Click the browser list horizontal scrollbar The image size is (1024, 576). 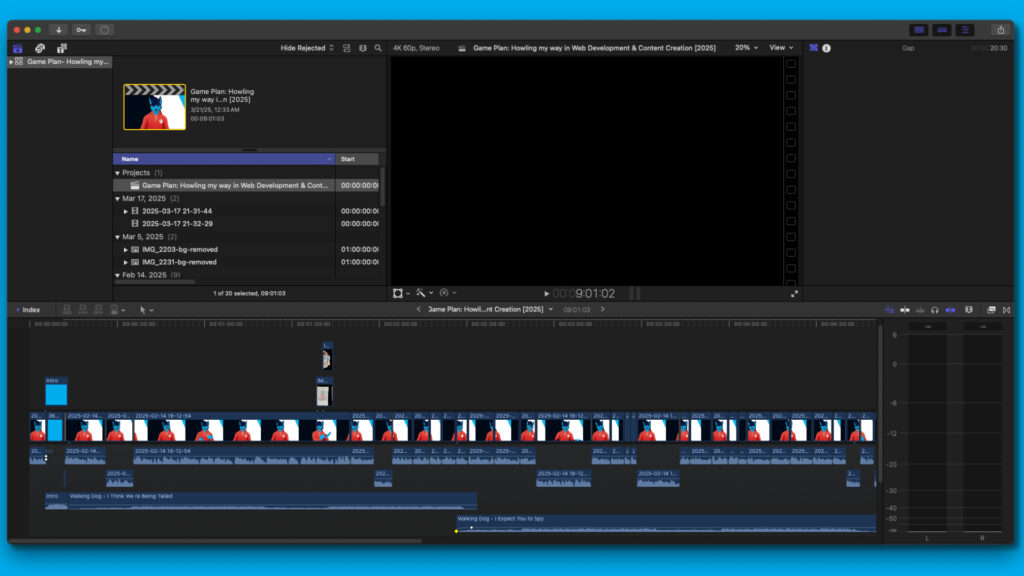pos(155,282)
